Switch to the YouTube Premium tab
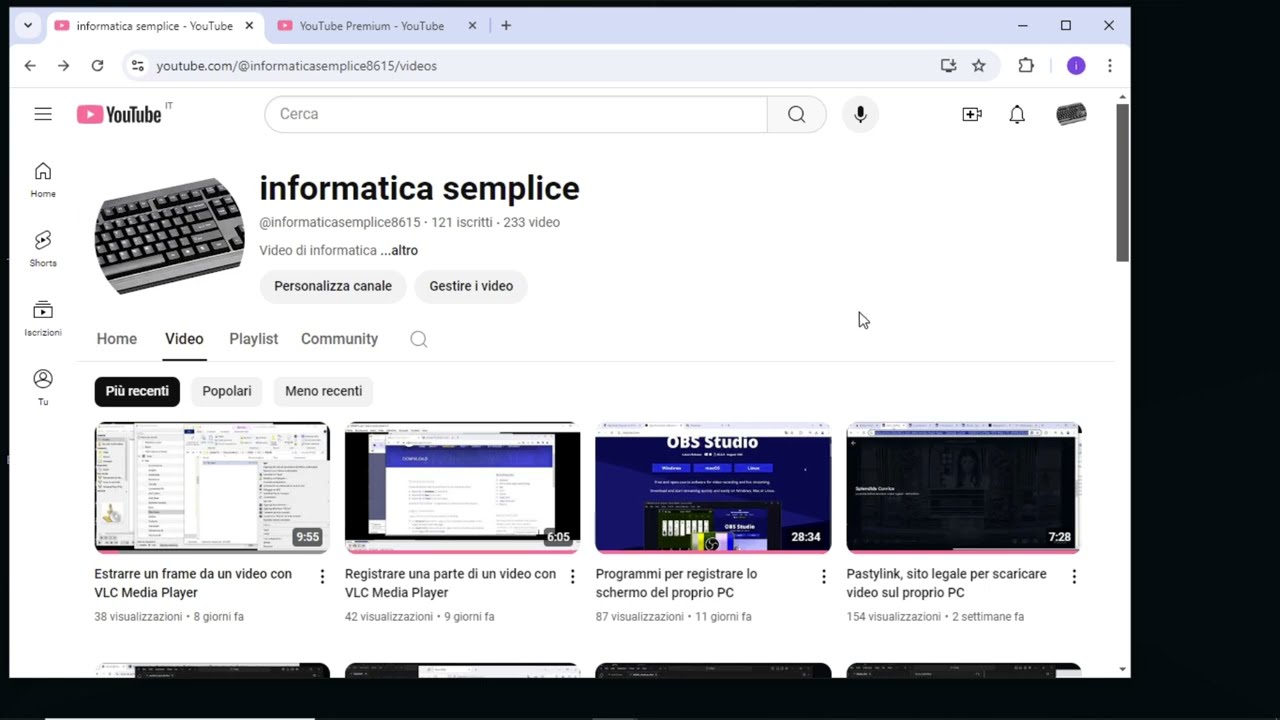Image resolution: width=1280 pixels, height=720 pixels. 370,26
